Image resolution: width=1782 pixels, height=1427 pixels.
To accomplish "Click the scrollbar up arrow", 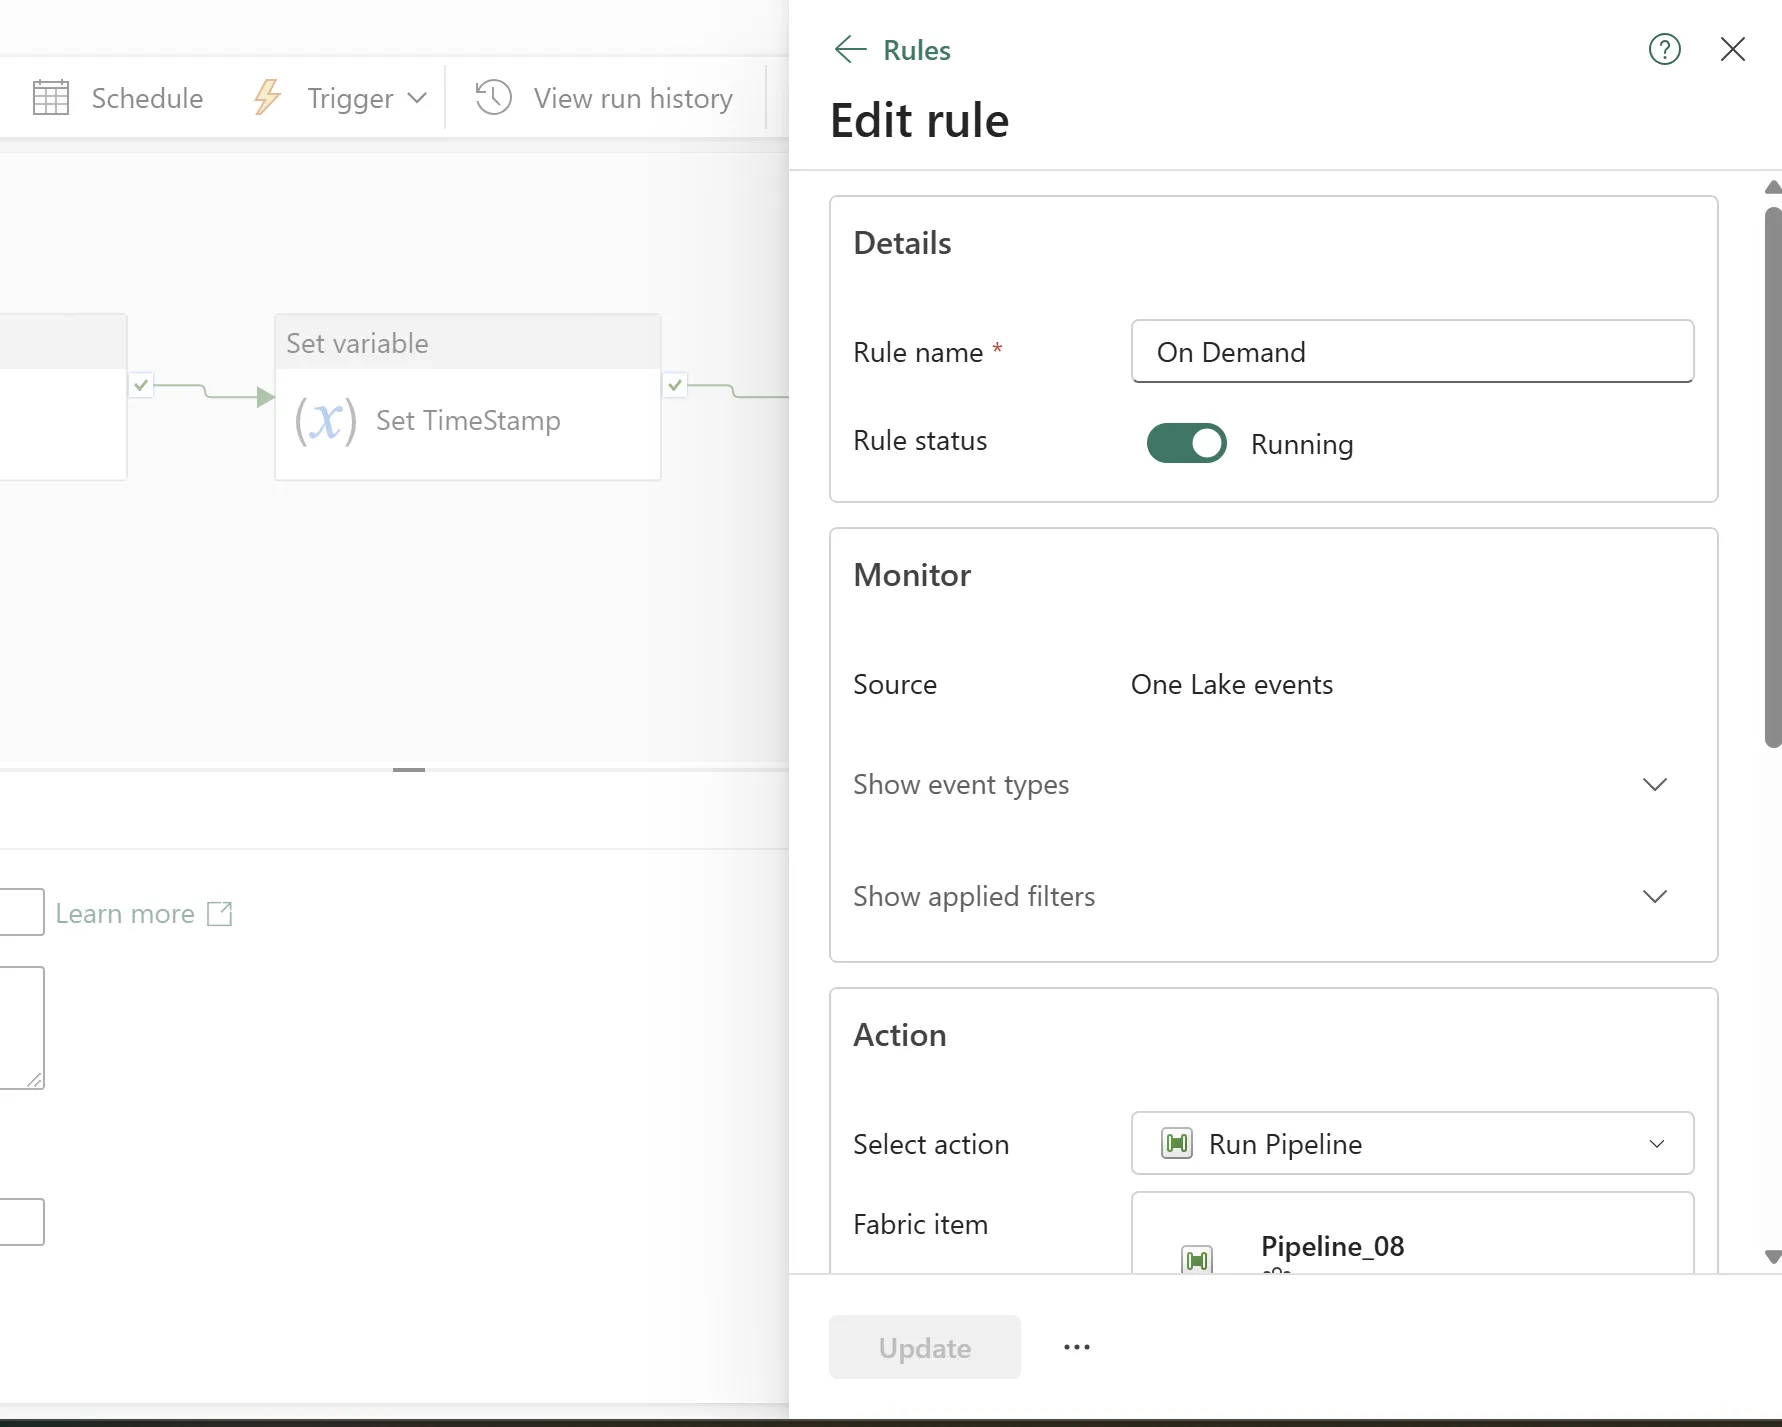I will coord(1773,187).
